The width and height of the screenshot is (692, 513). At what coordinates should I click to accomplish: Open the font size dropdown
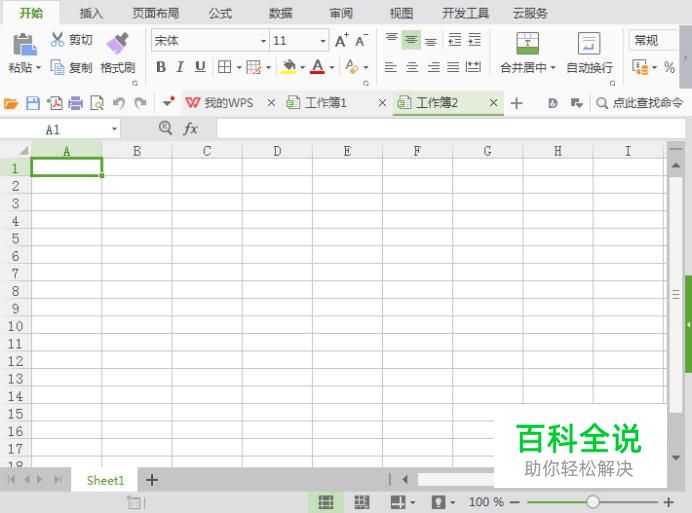click(x=323, y=41)
